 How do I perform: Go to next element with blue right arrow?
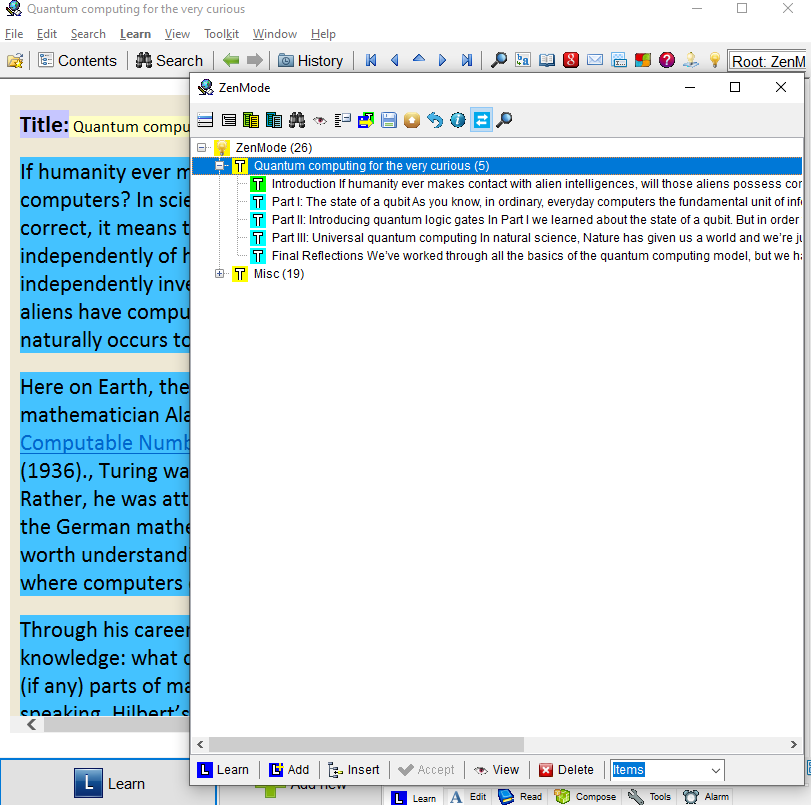(442, 61)
